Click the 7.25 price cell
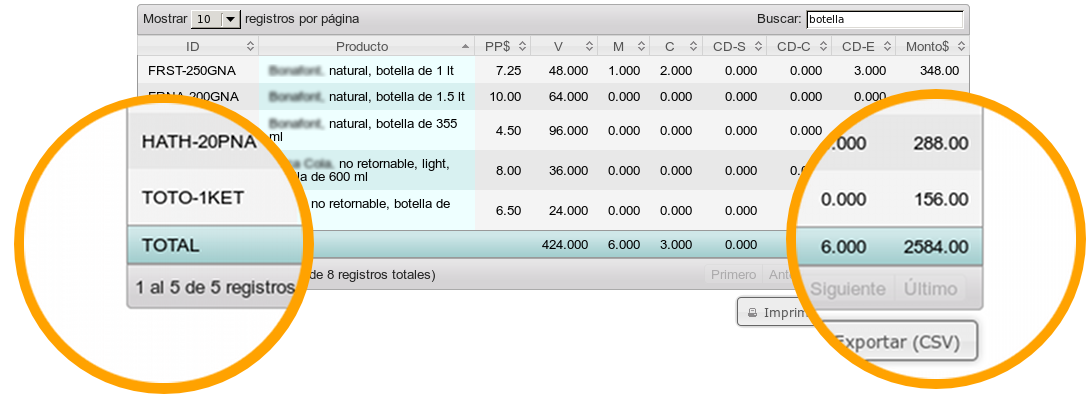This screenshot has width=1091, height=399. point(509,71)
